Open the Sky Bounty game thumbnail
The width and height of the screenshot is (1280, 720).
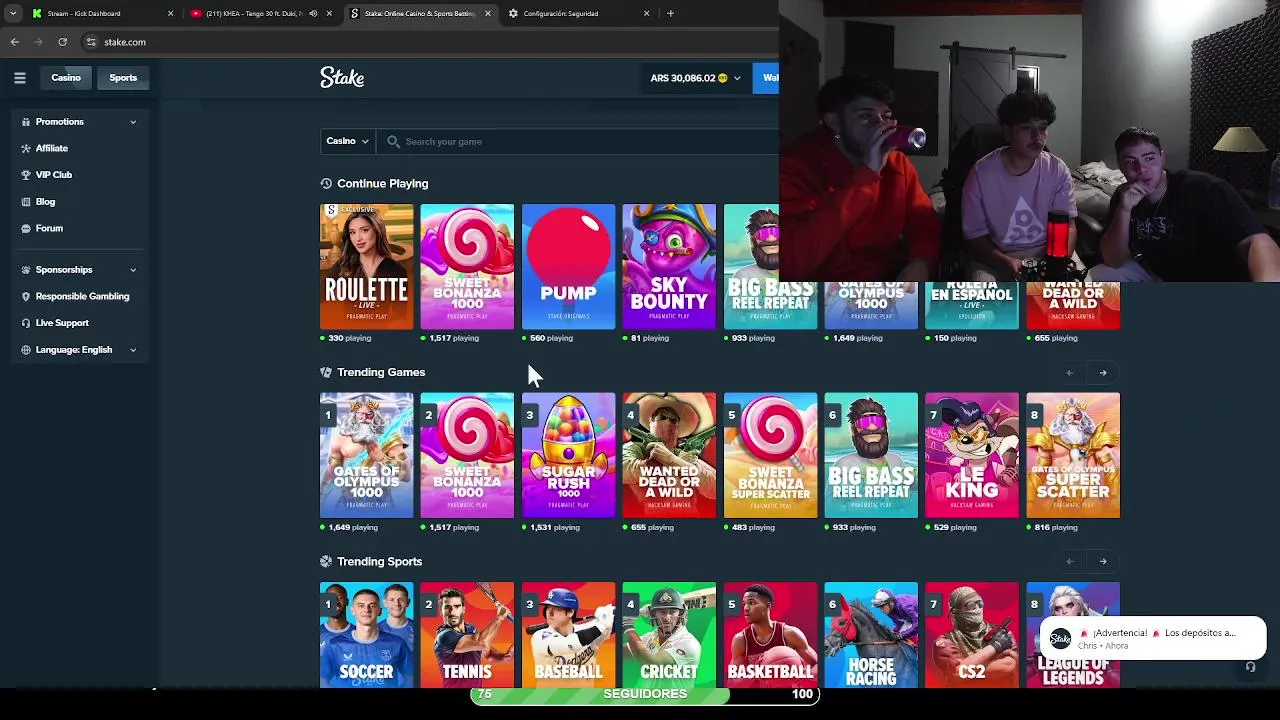pyautogui.click(x=669, y=267)
